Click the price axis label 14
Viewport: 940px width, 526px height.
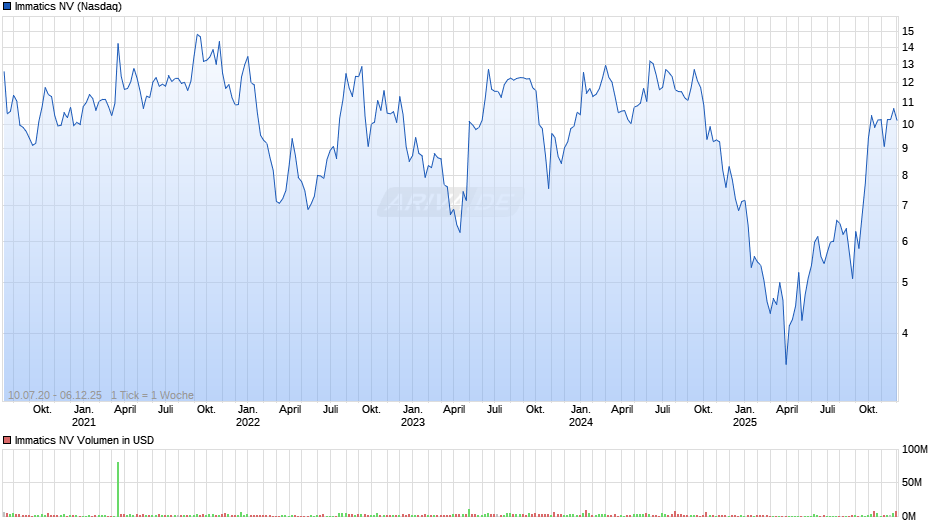[x=908, y=47]
